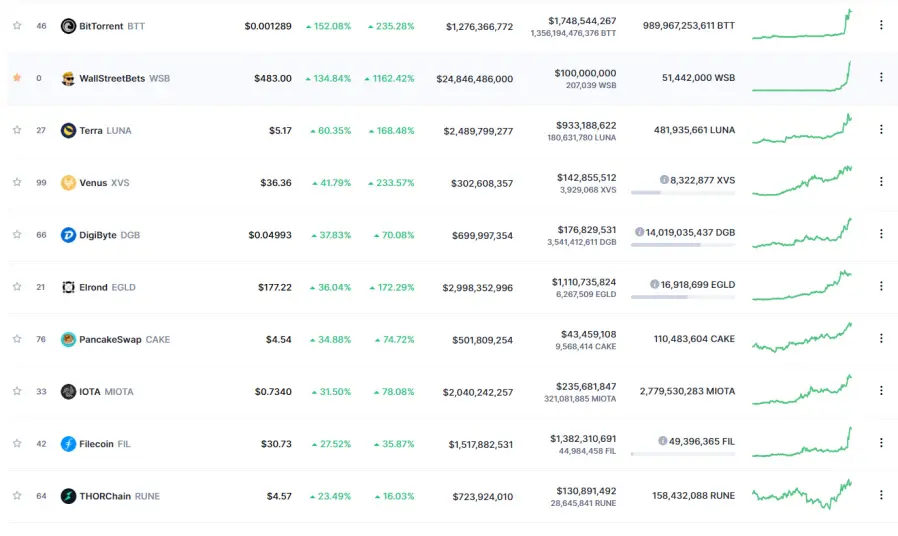Open Filecoin FIL coin page
The image size is (898, 536).
click(x=105, y=444)
